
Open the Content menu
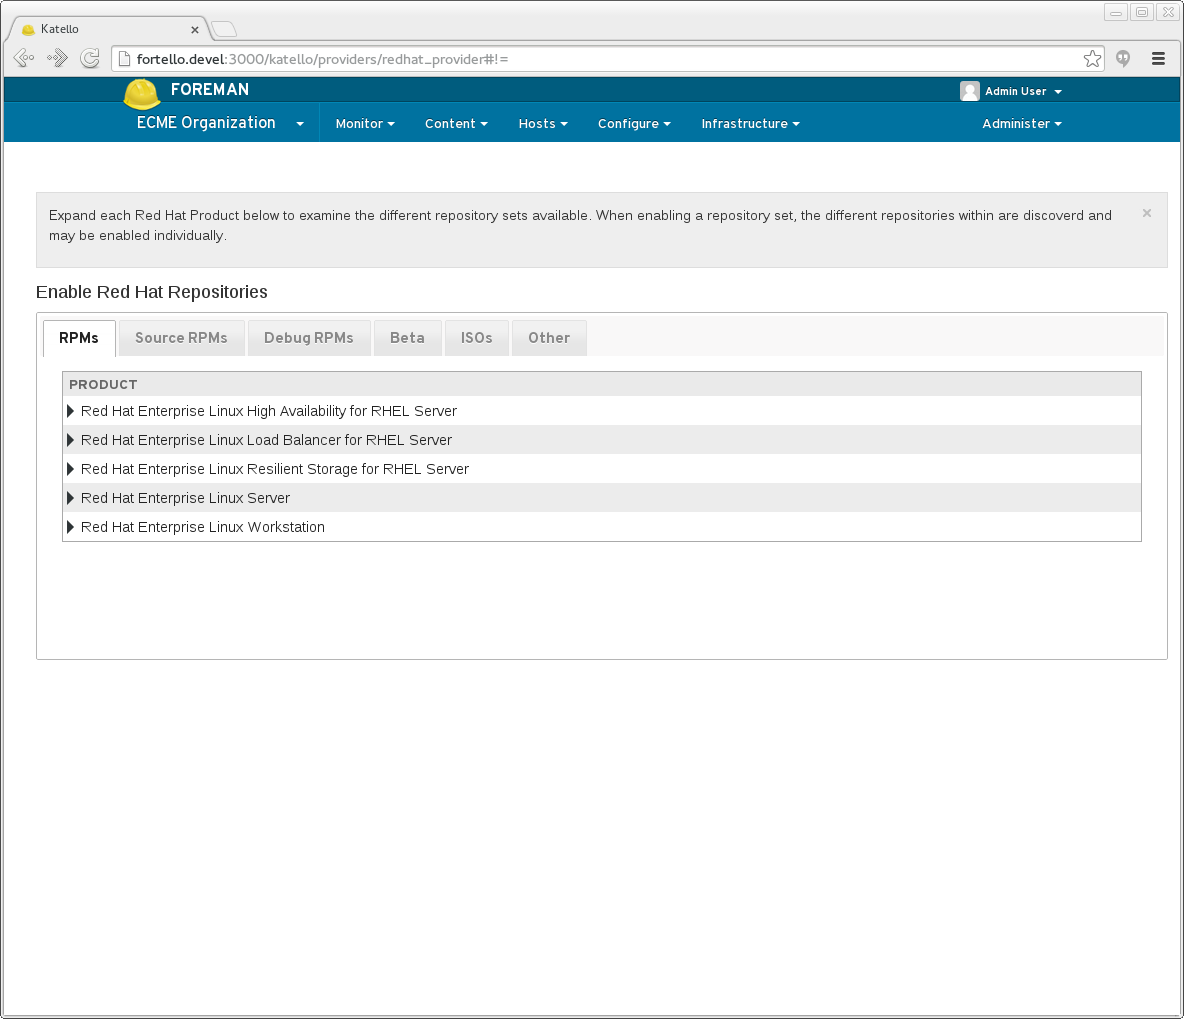coord(456,124)
